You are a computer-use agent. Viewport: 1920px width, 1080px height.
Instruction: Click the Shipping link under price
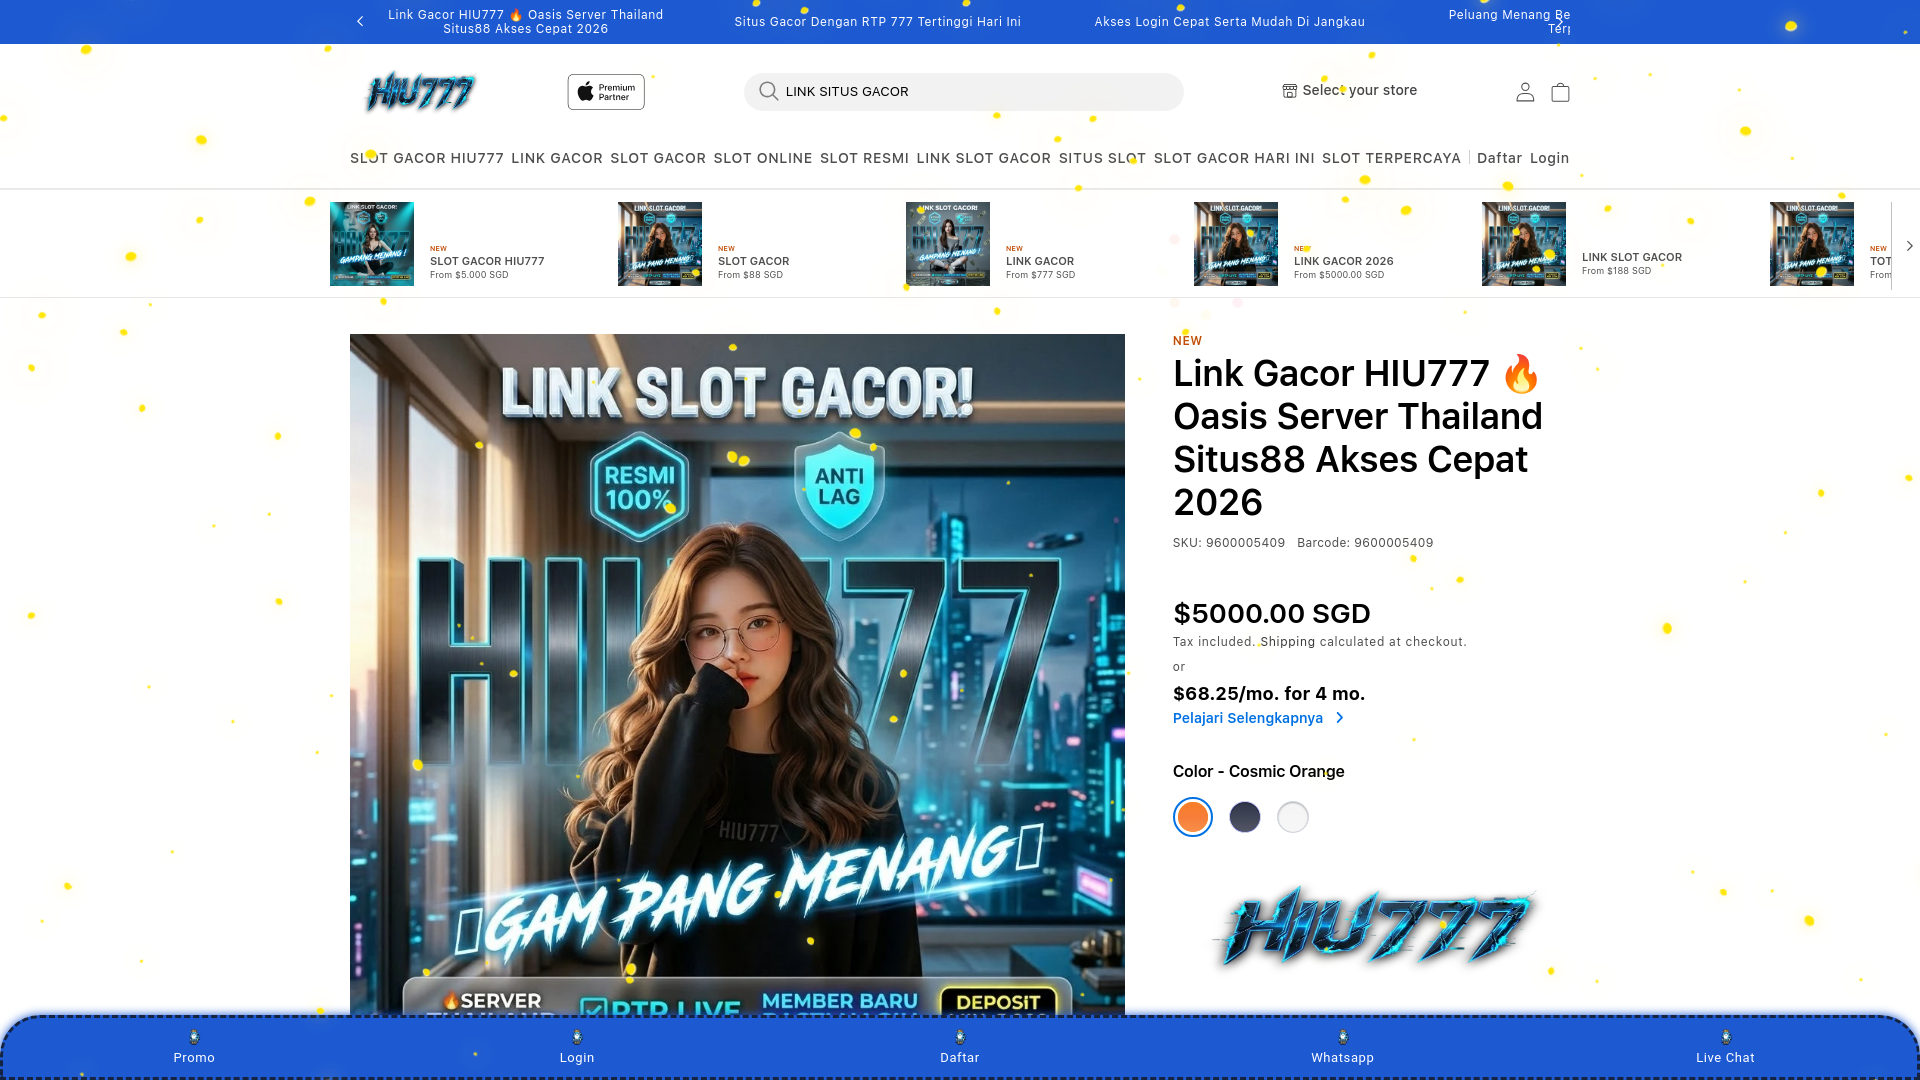coord(1288,642)
